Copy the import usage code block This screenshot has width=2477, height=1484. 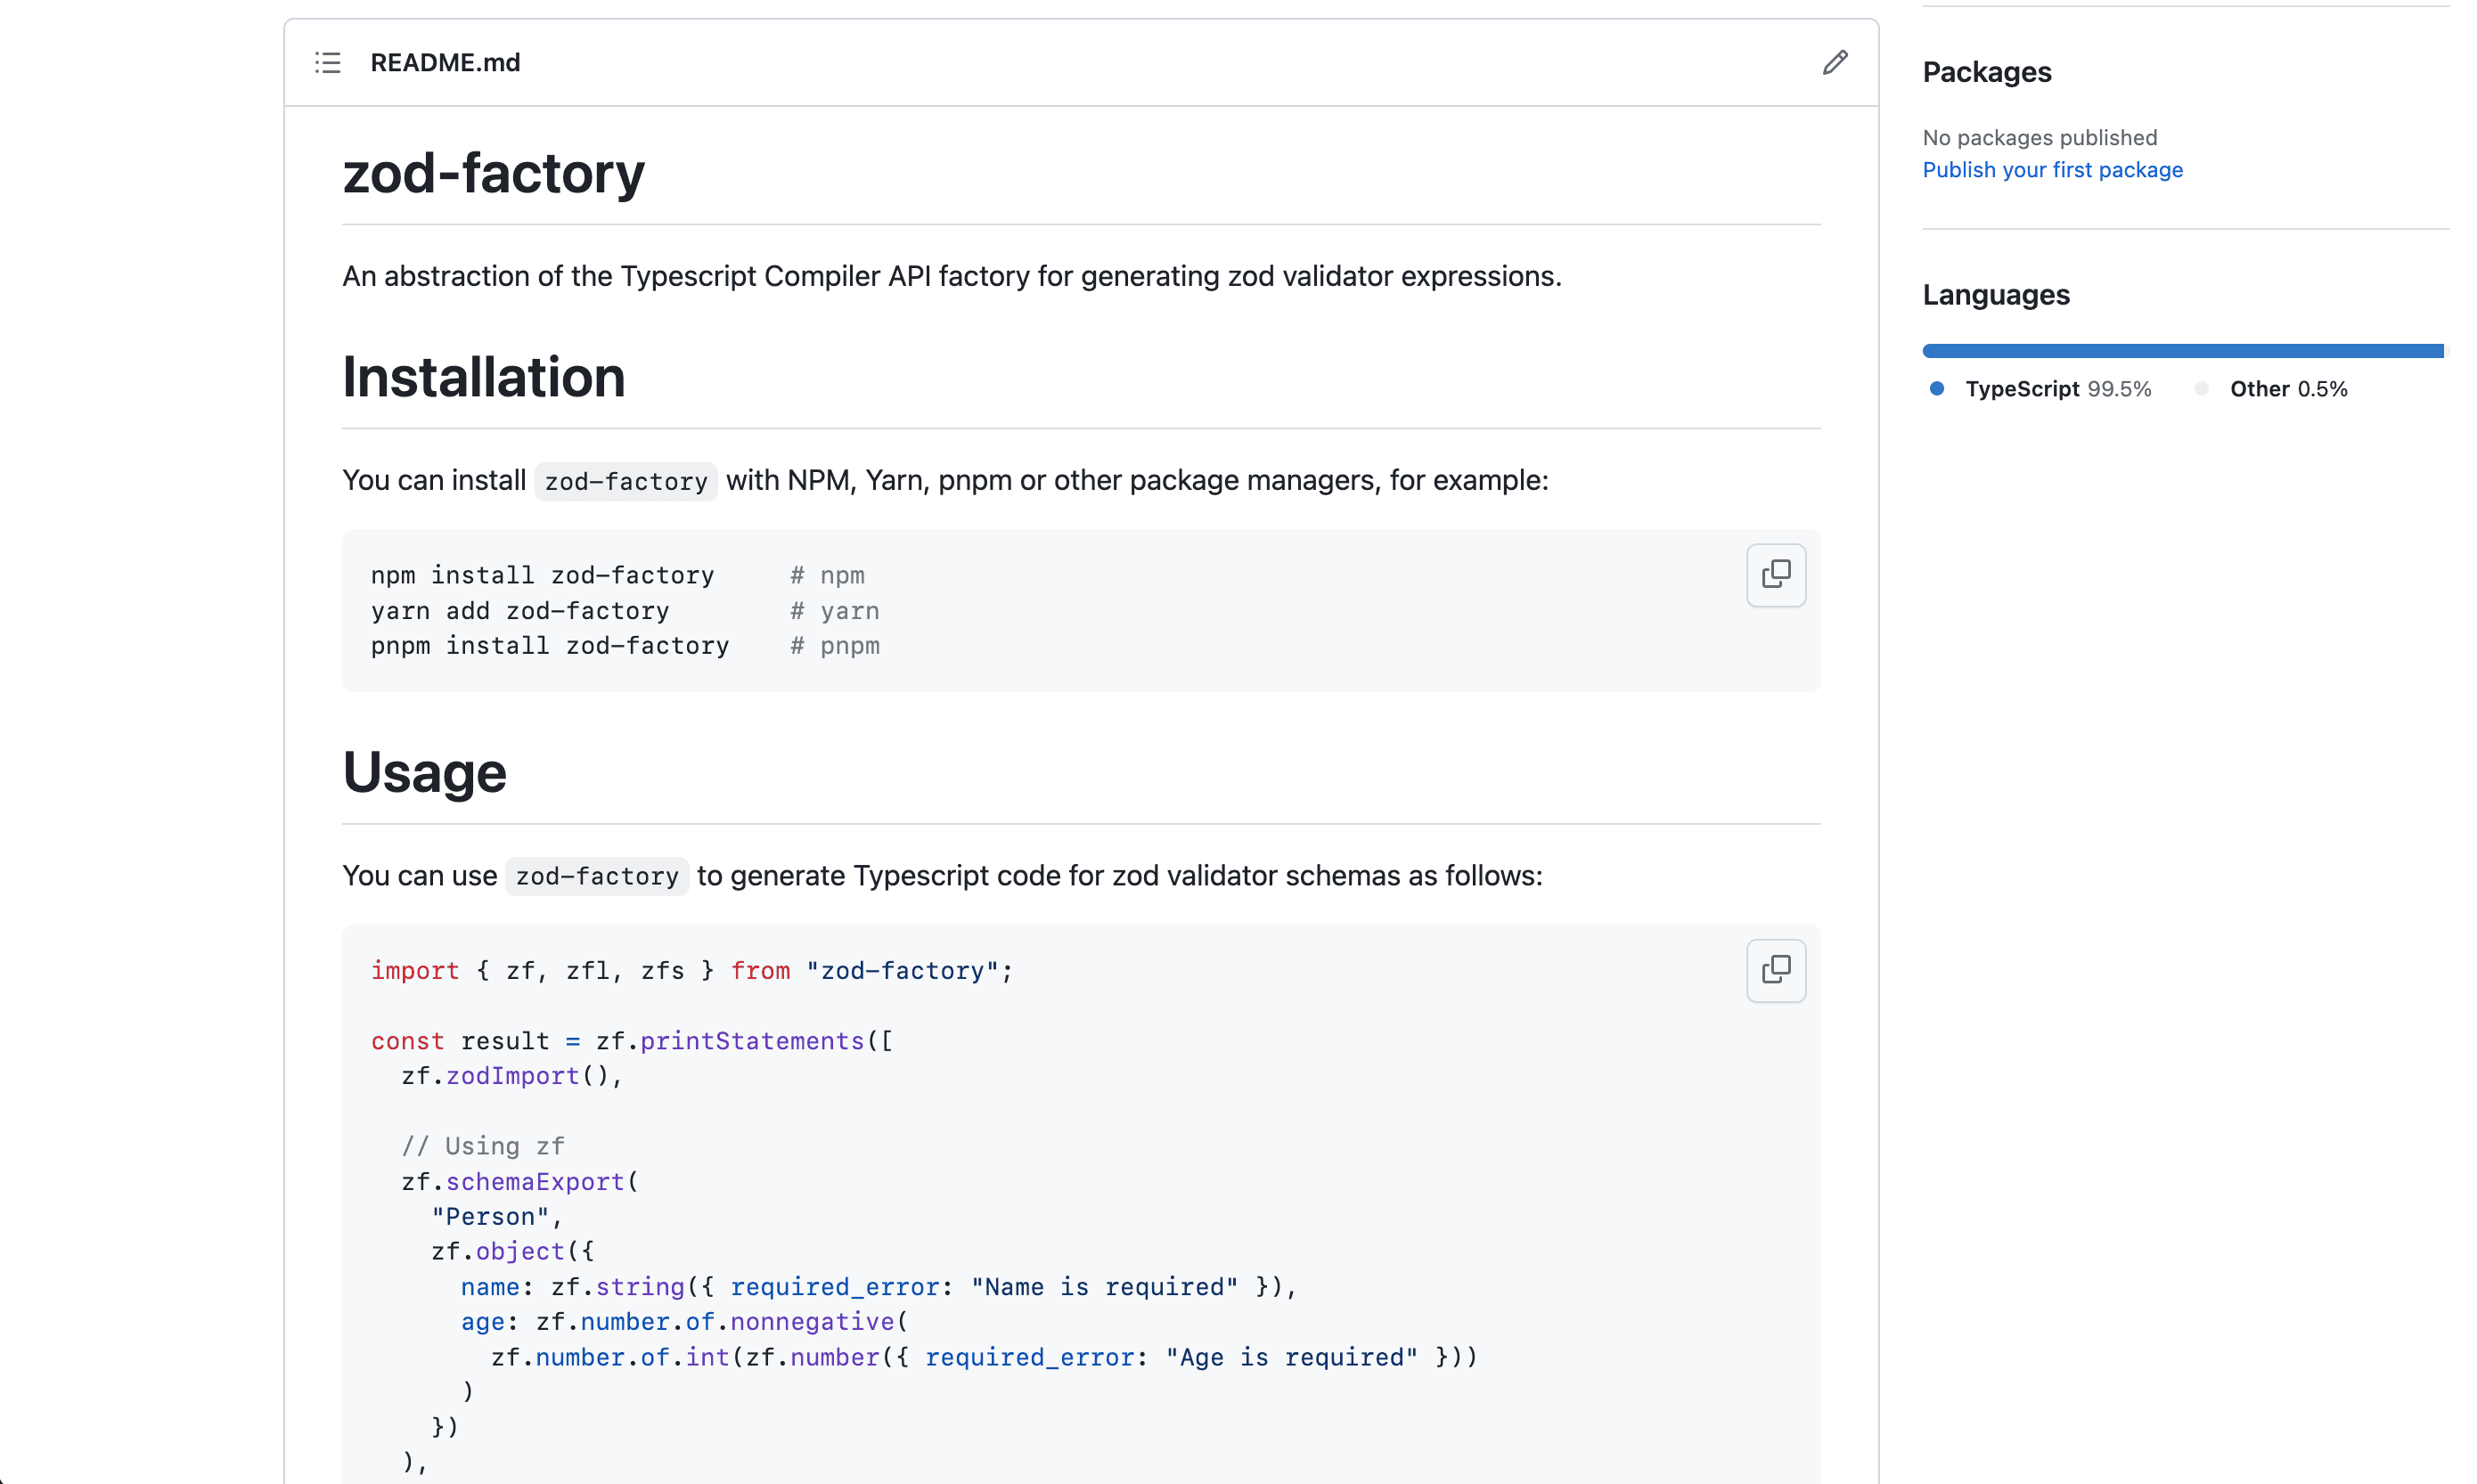click(x=1776, y=970)
